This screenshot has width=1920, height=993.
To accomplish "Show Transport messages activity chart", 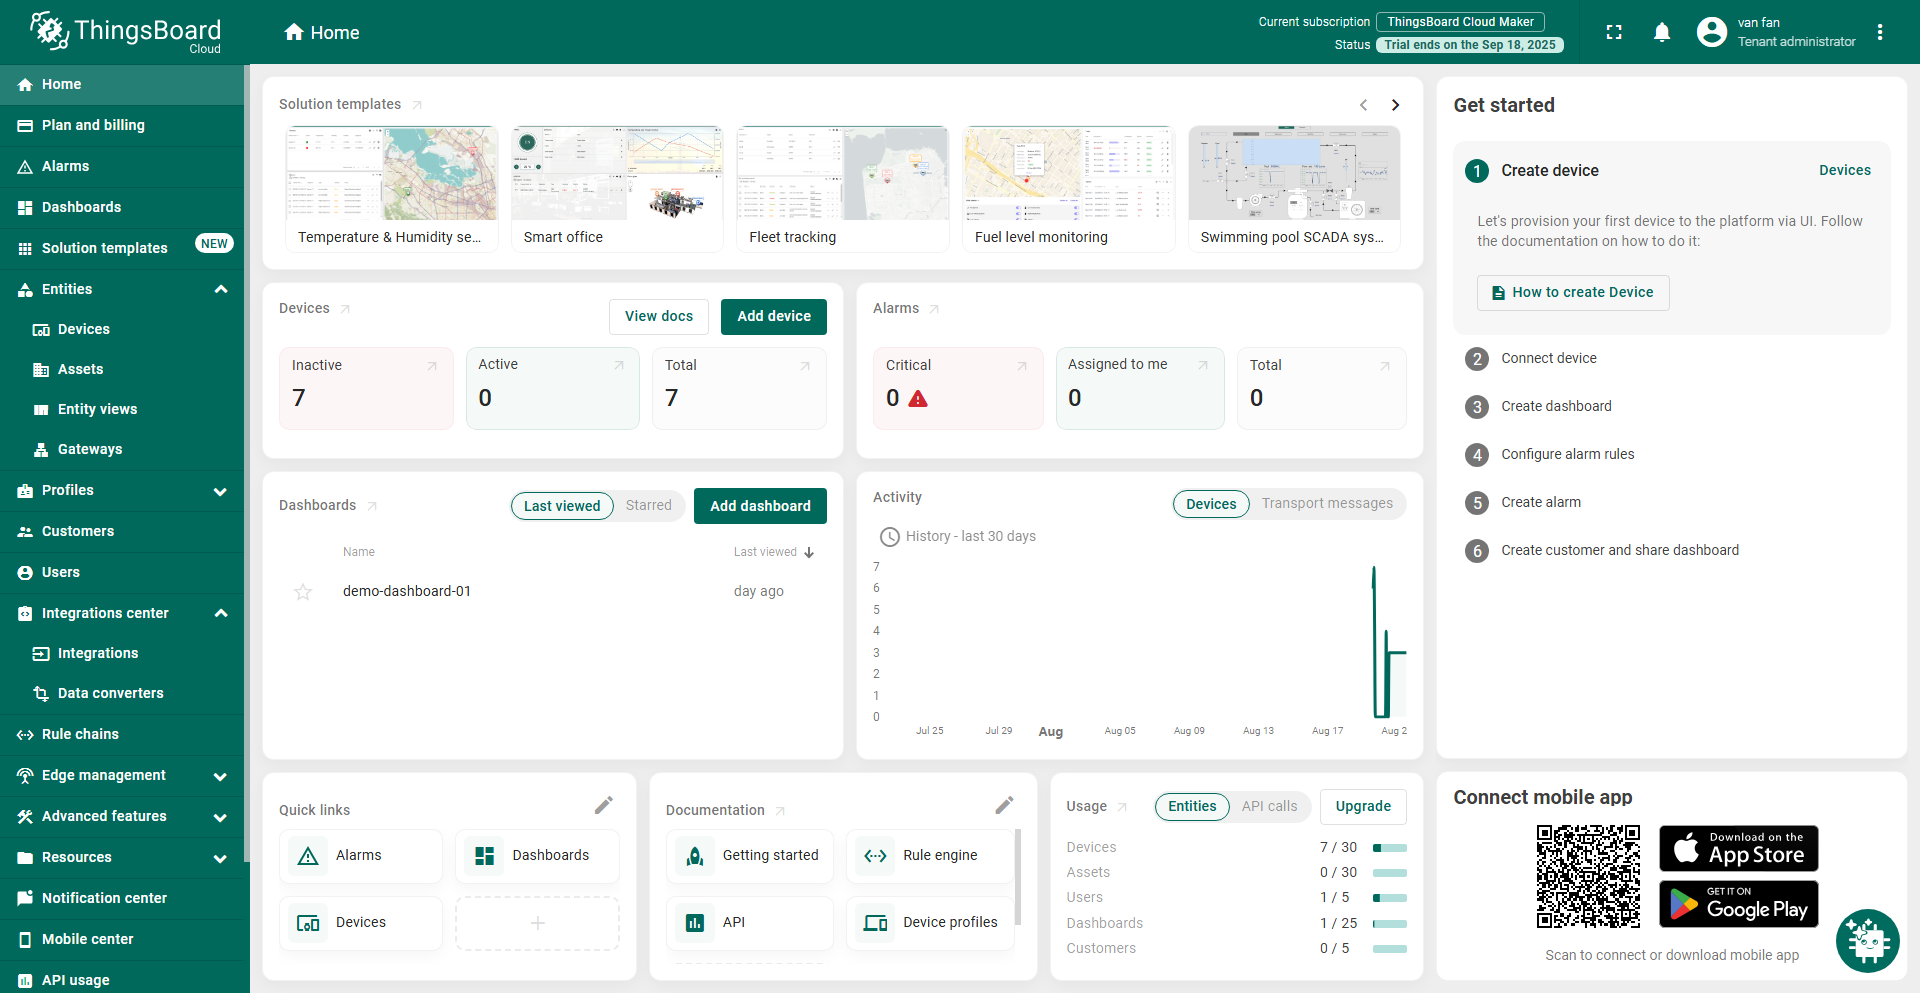I will [x=1327, y=504].
